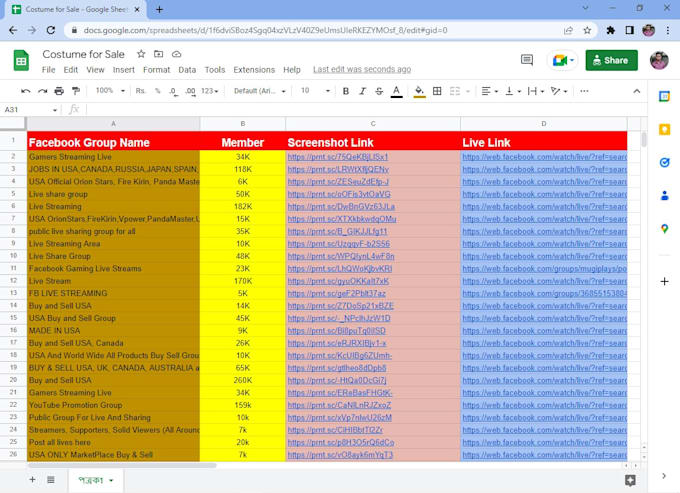Open the All sheets list

51,480
